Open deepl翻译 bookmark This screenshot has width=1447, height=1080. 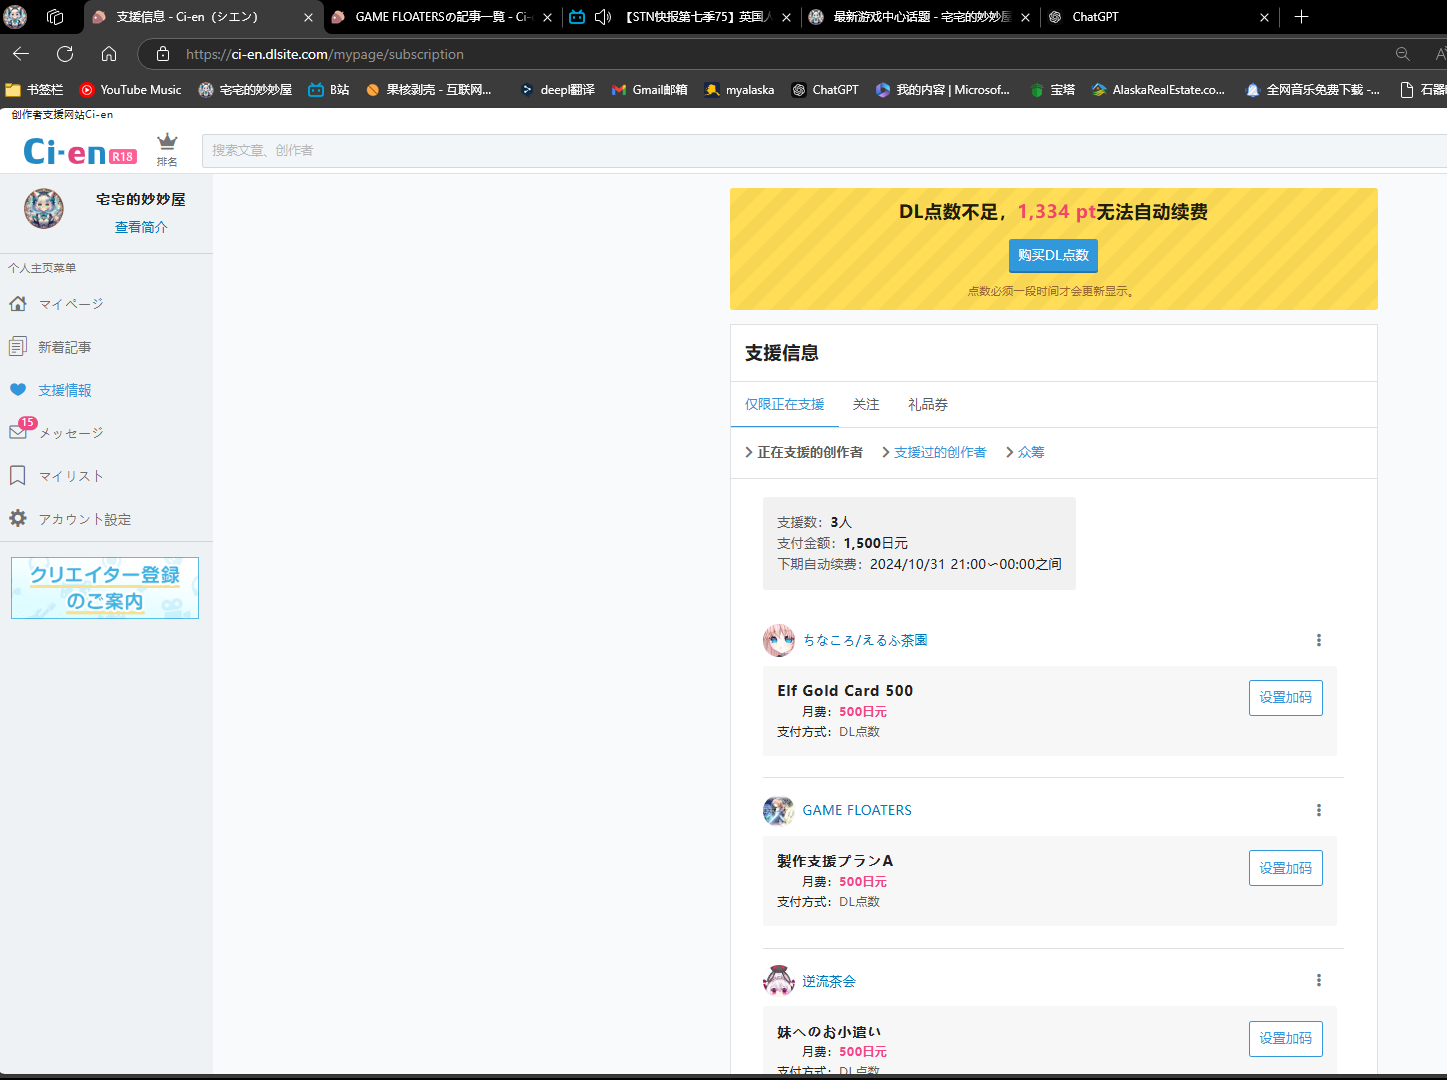click(x=557, y=90)
